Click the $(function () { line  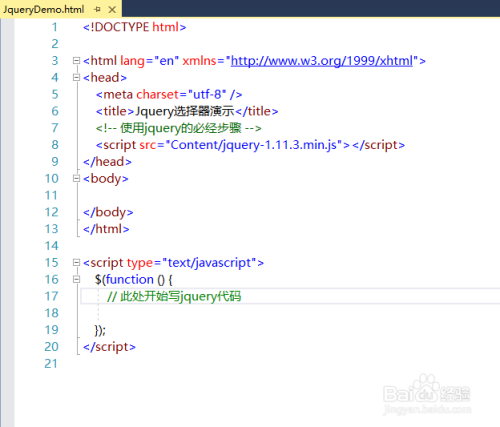click(133, 279)
